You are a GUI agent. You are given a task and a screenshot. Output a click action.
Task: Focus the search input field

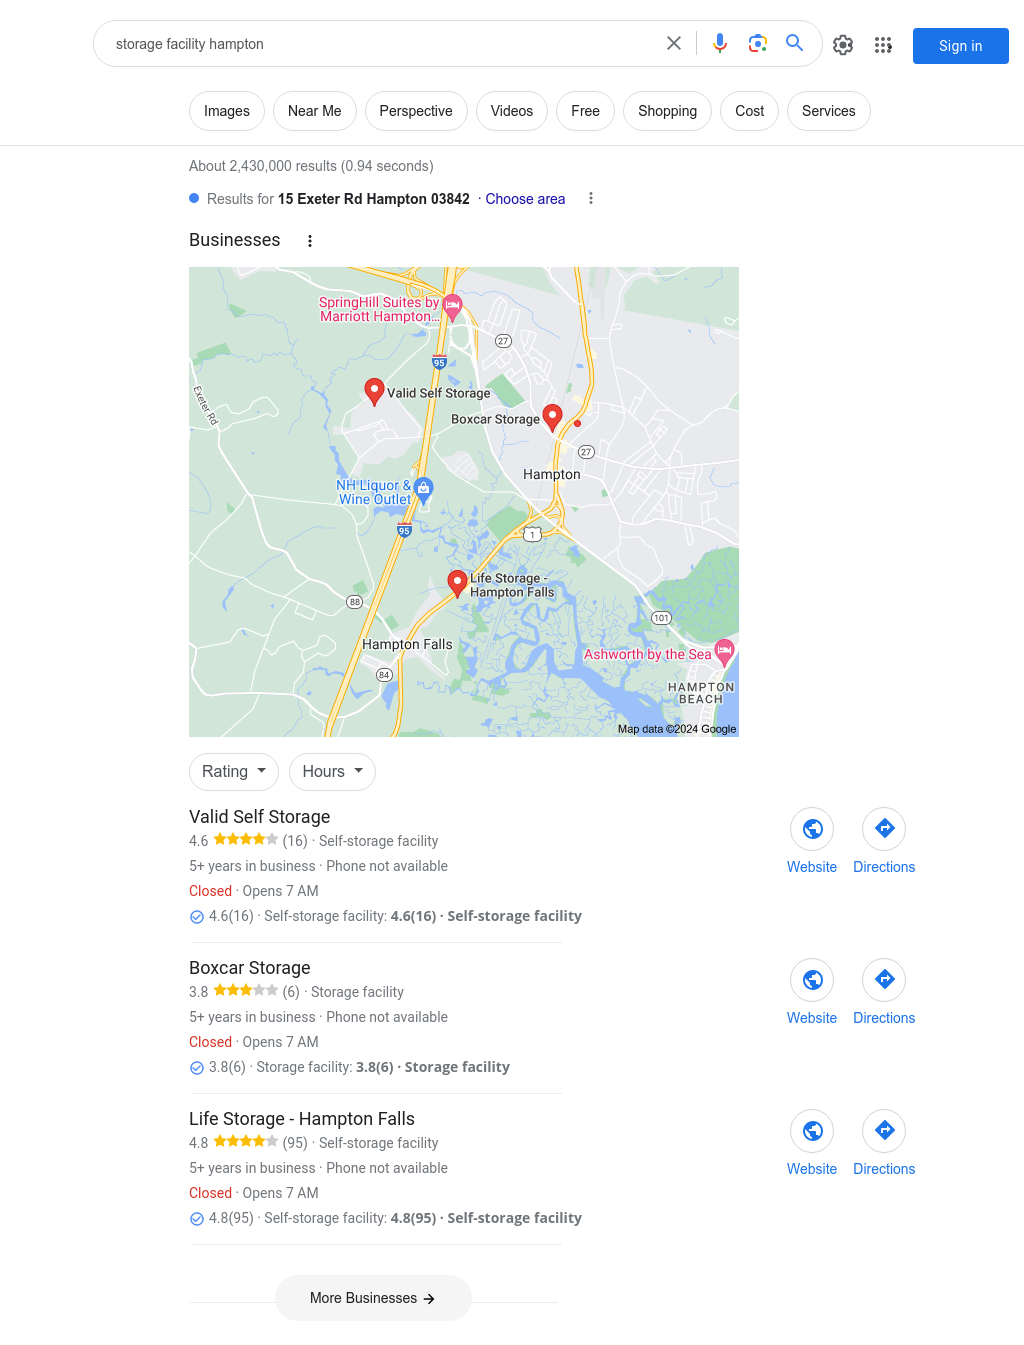click(x=380, y=44)
